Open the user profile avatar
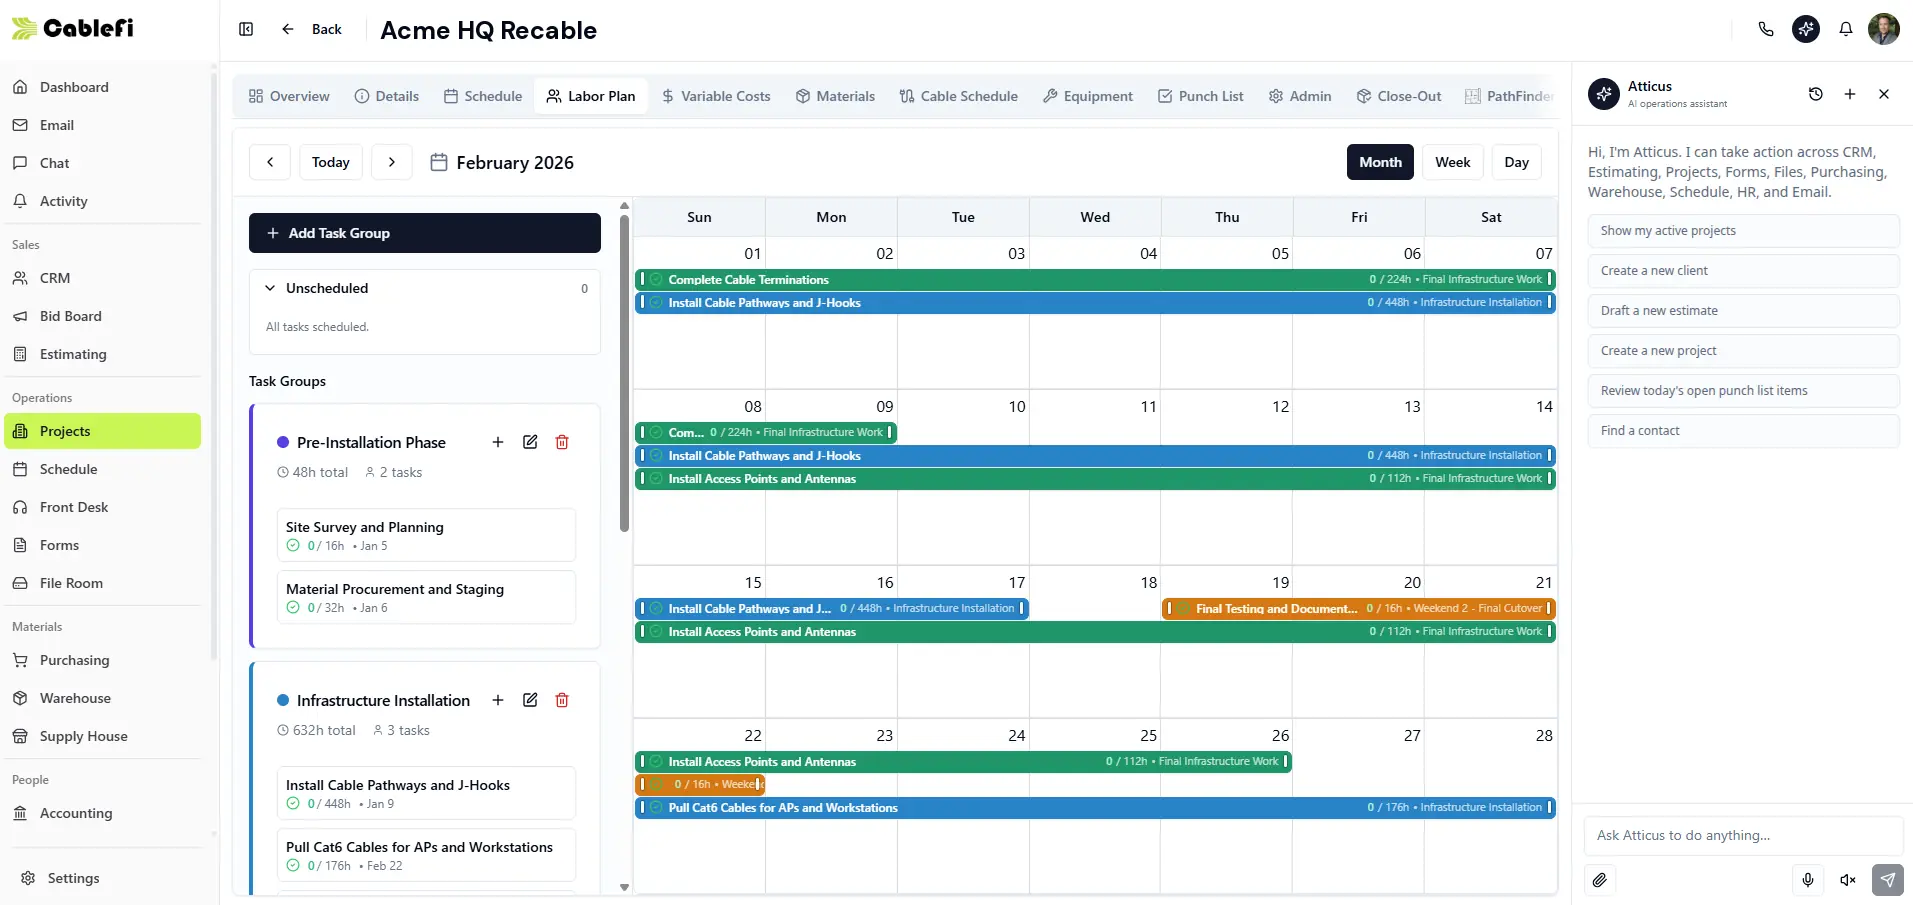The width and height of the screenshot is (1913, 905). click(x=1884, y=29)
